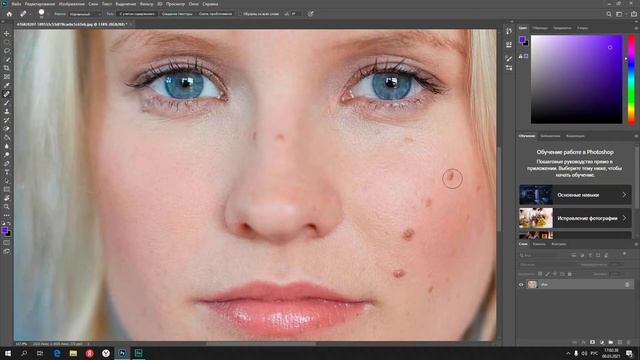This screenshot has height=360, width=640.
Task: Expand Исправление фотографии tutorial chevron
Action: pos(624,218)
